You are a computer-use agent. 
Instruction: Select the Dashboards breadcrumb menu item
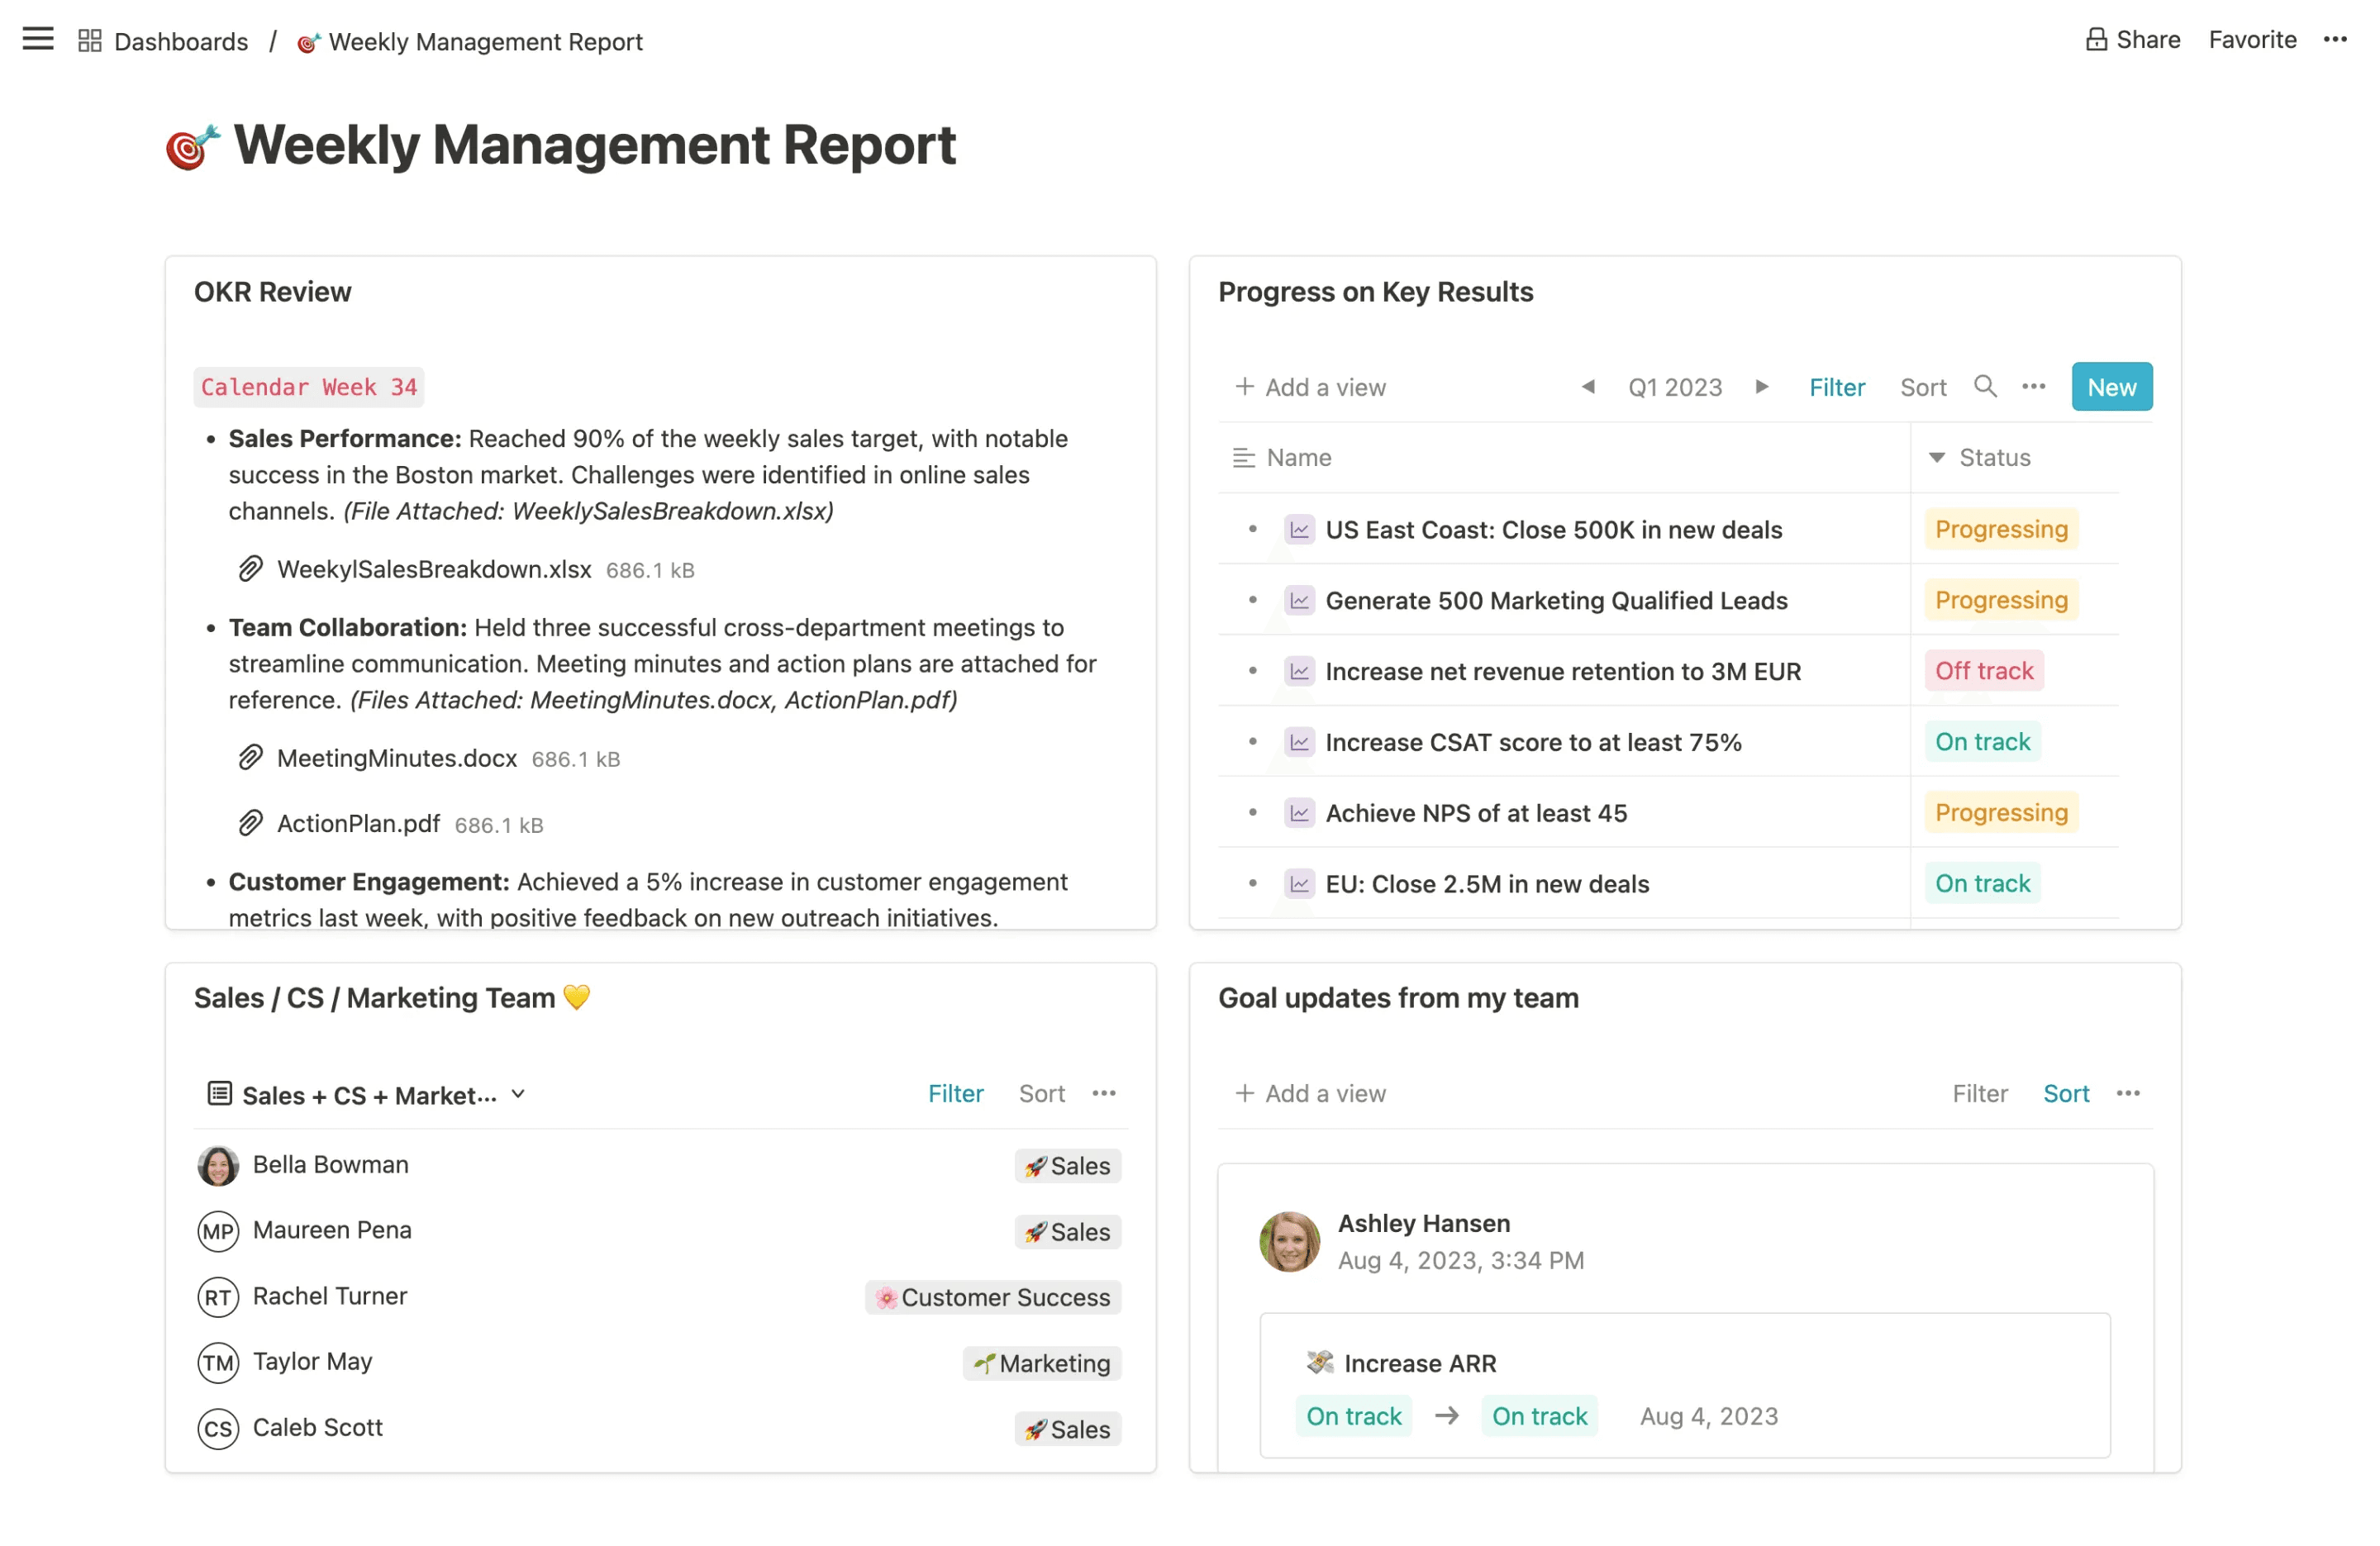180,38
